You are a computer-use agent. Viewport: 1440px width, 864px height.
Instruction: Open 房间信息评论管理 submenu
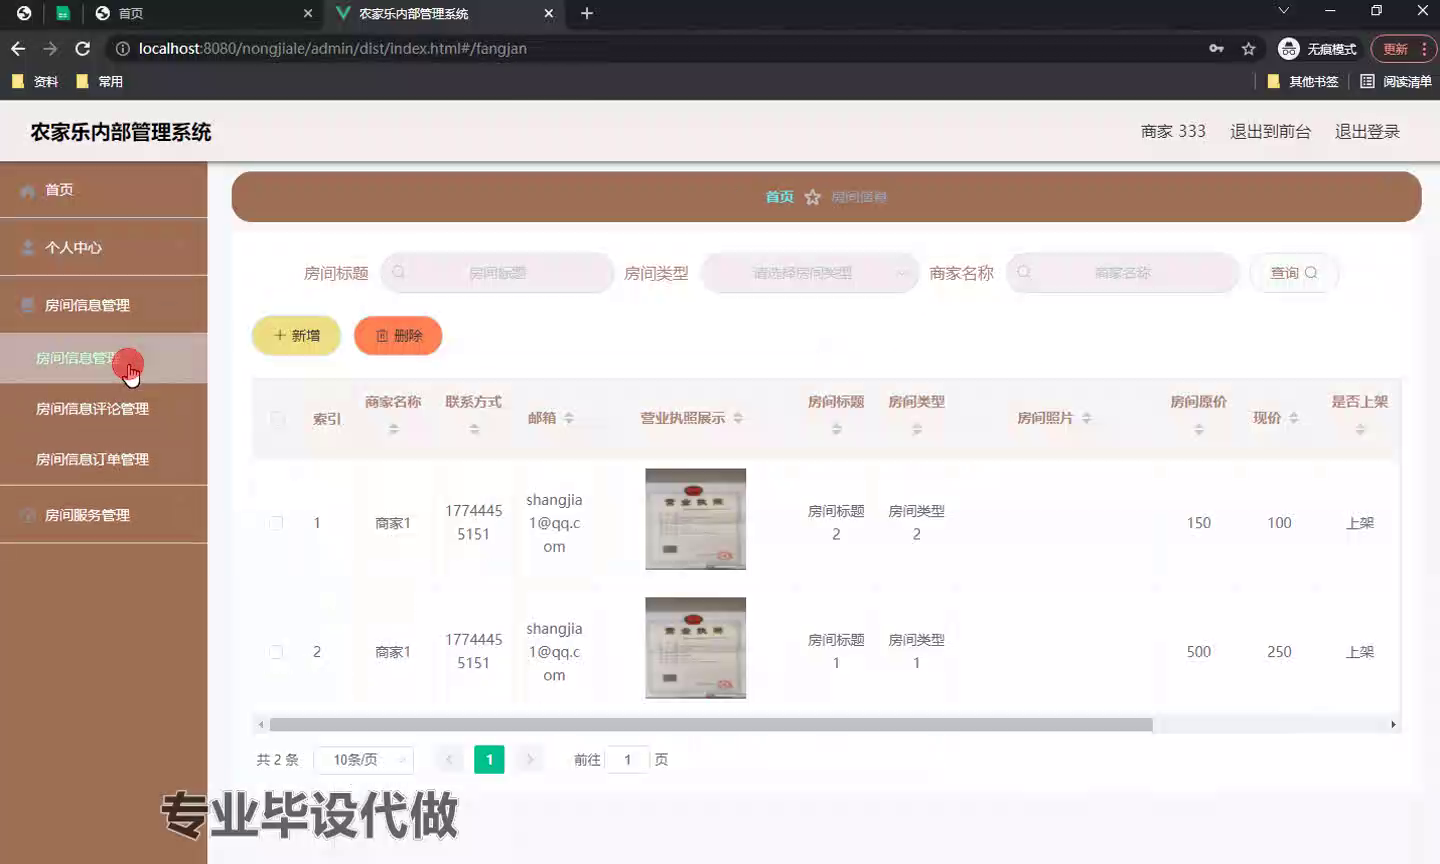click(x=104, y=408)
